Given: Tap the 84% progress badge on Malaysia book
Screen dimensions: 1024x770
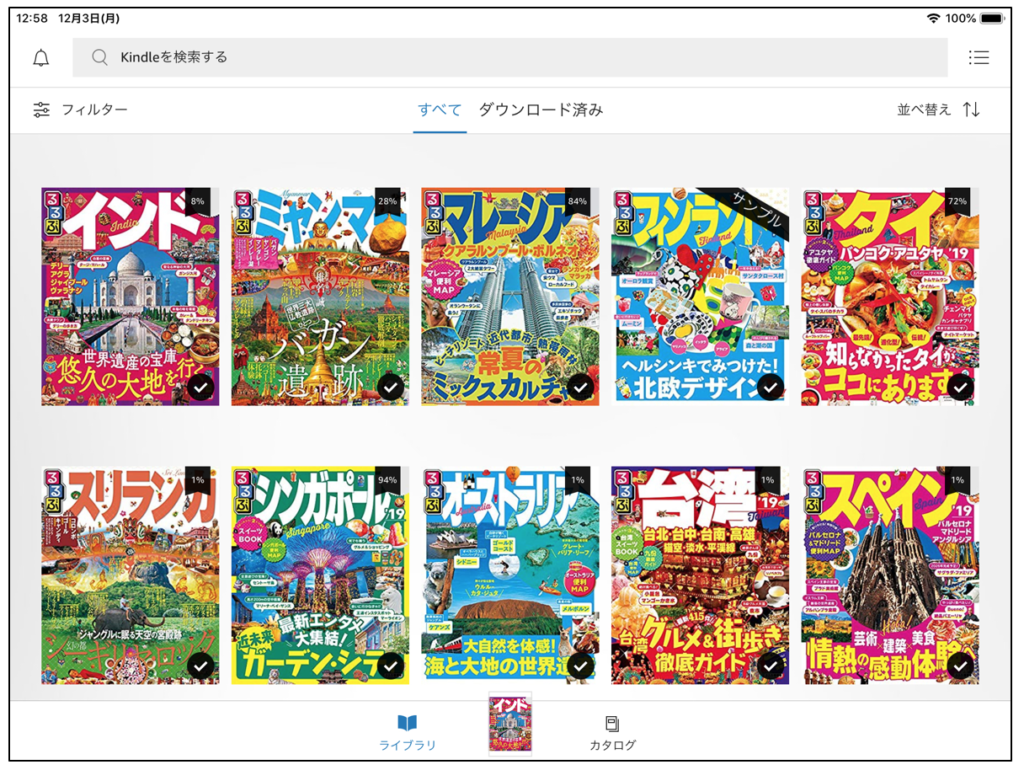Looking at the screenshot, I should [577, 201].
